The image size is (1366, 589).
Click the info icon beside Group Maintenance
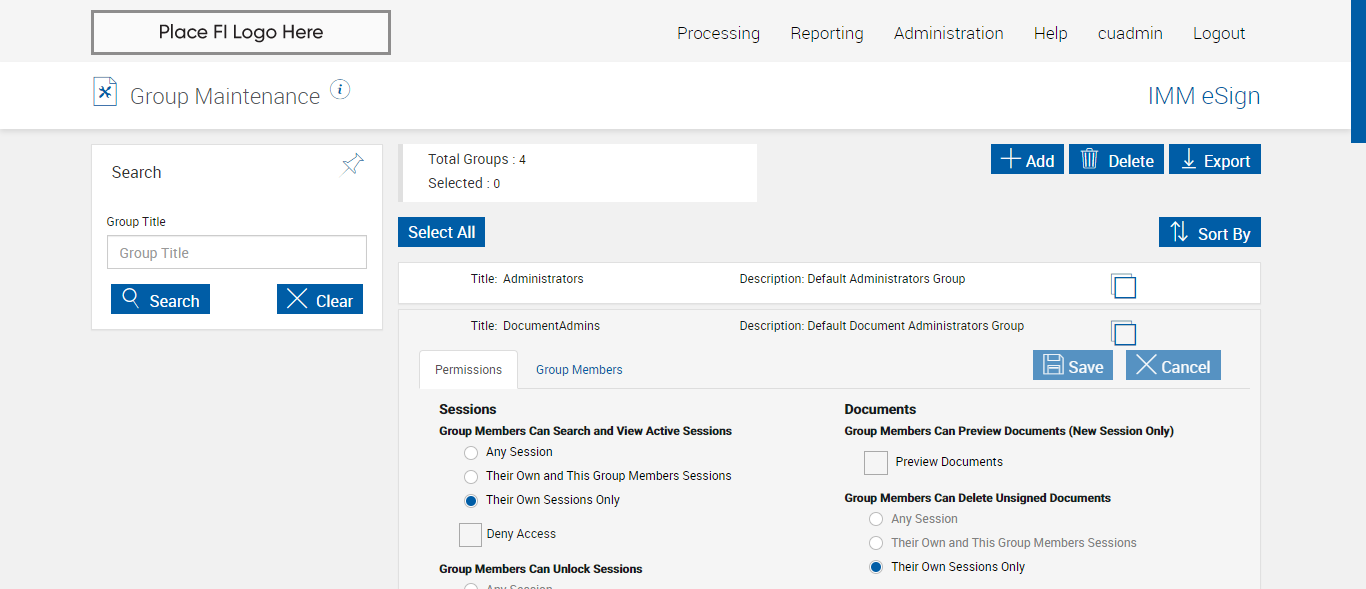(340, 90)
